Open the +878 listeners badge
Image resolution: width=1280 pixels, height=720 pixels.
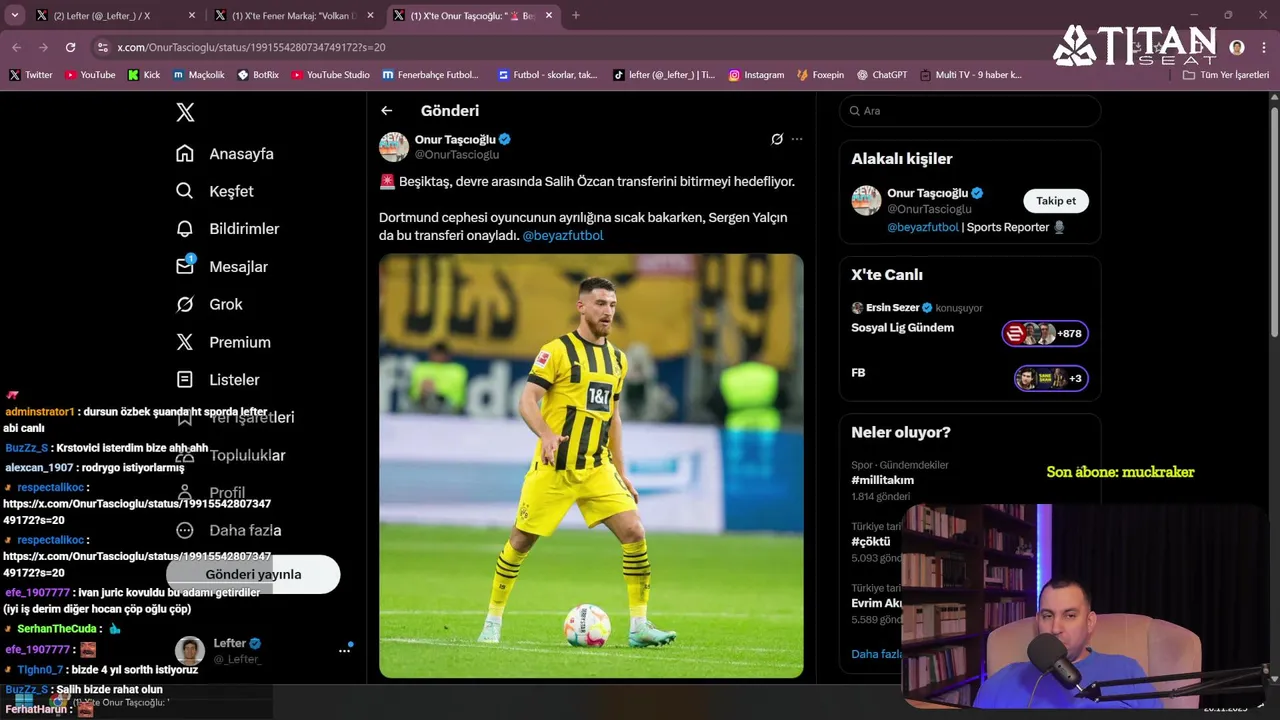[1045, 334]
